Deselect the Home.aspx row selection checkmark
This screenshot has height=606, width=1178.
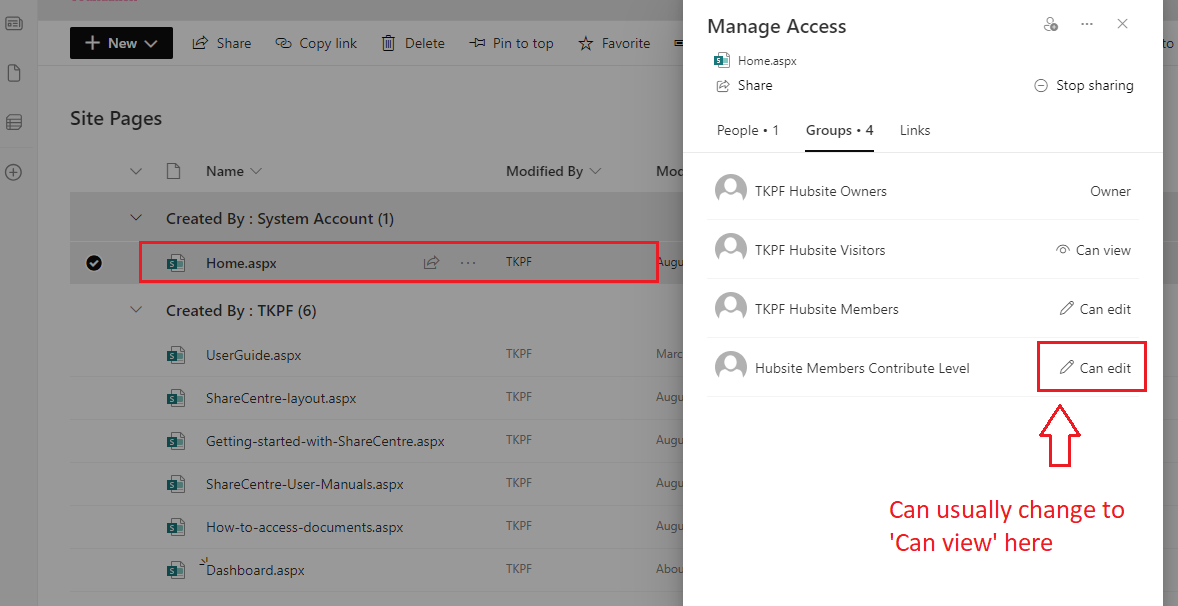tap(94, 263)
